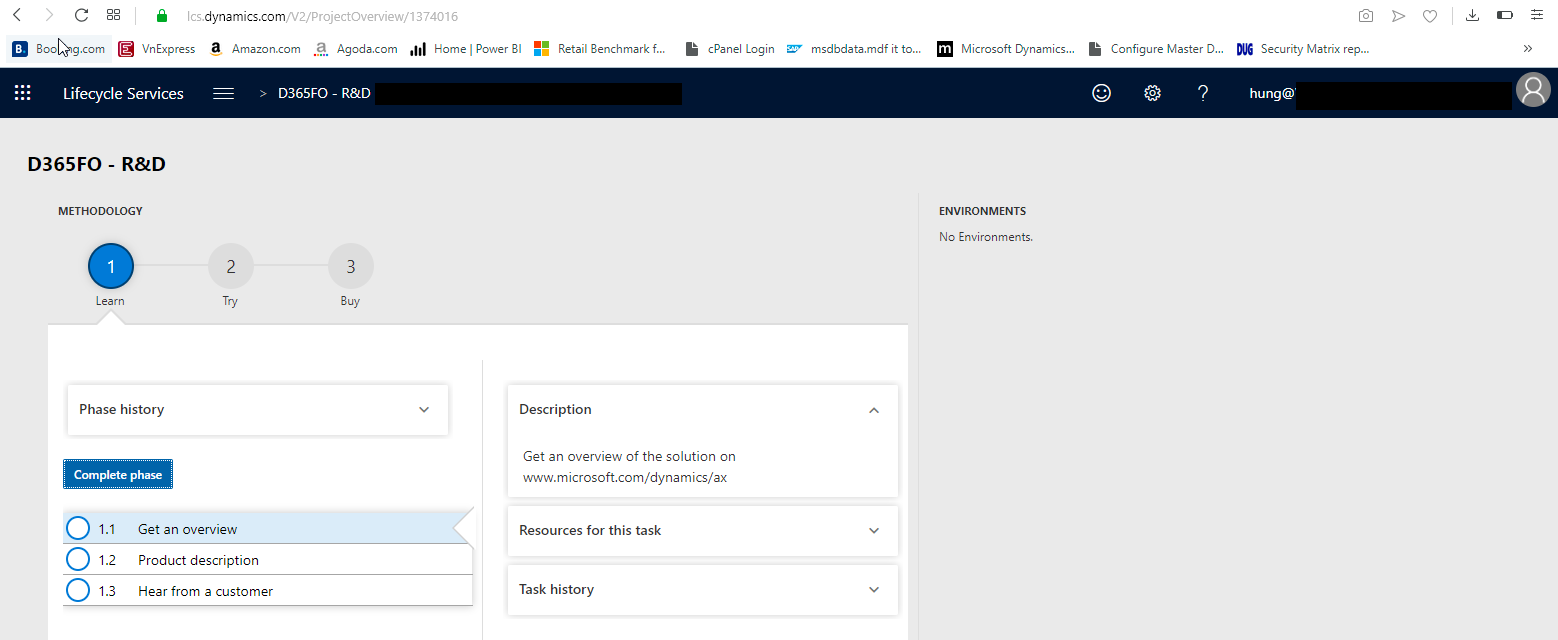Viewport: 1558px width, 640px height.
Task: Click the user profile avatar
Action: pos(1533,90)
